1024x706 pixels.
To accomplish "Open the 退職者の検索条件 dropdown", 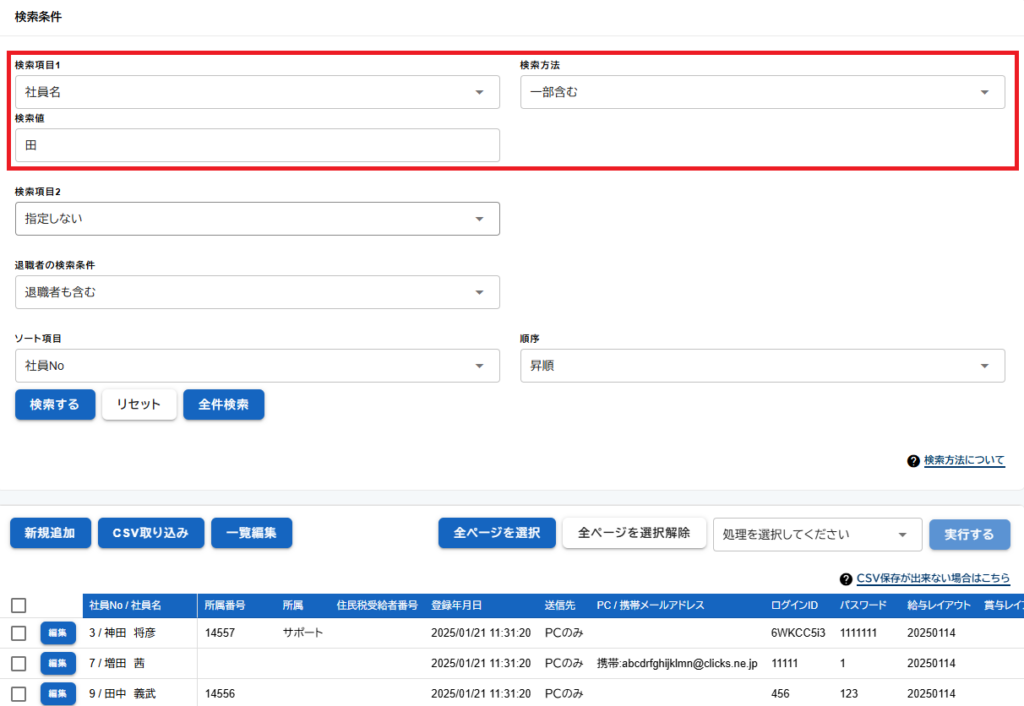I will click(x=257, y=292).
